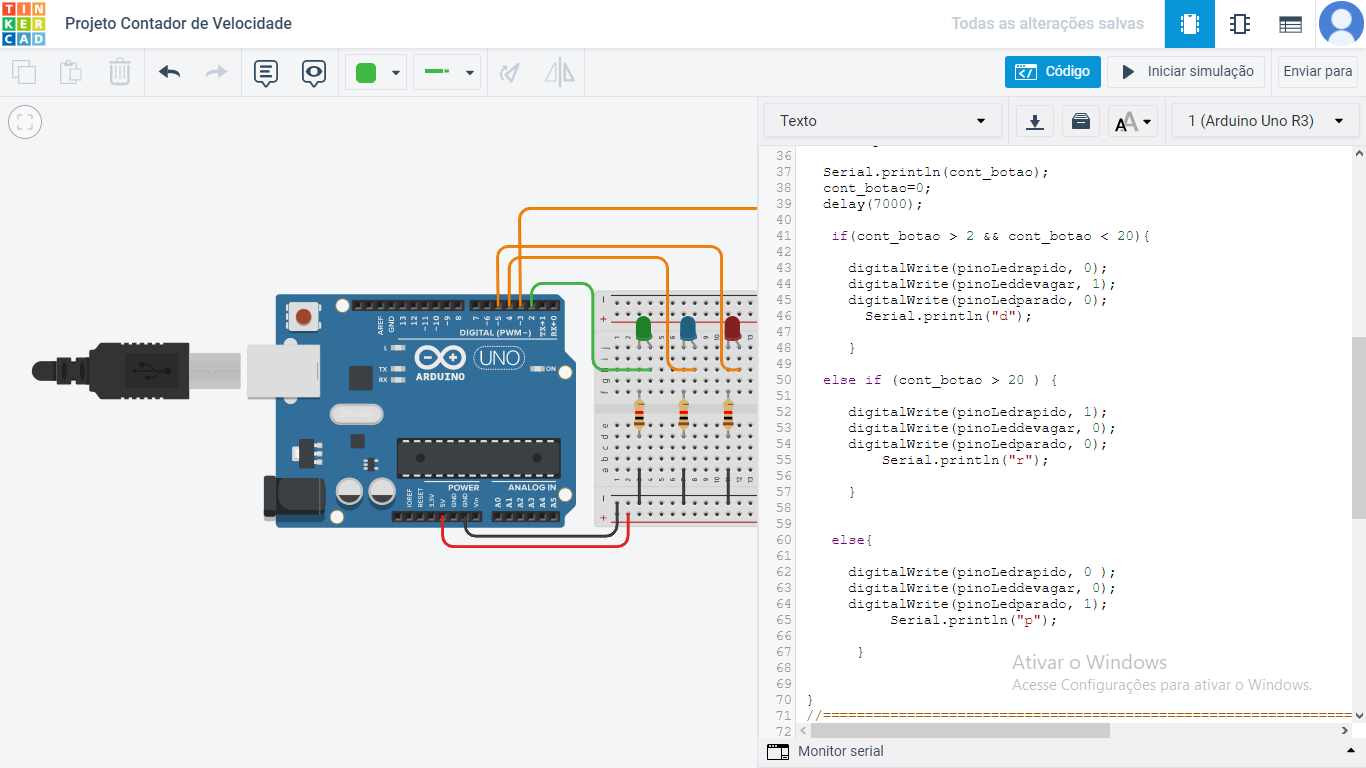This screenshot has height=768, width=1366.
Task: Open the wire type dropdown
Action: click(447, 72)
